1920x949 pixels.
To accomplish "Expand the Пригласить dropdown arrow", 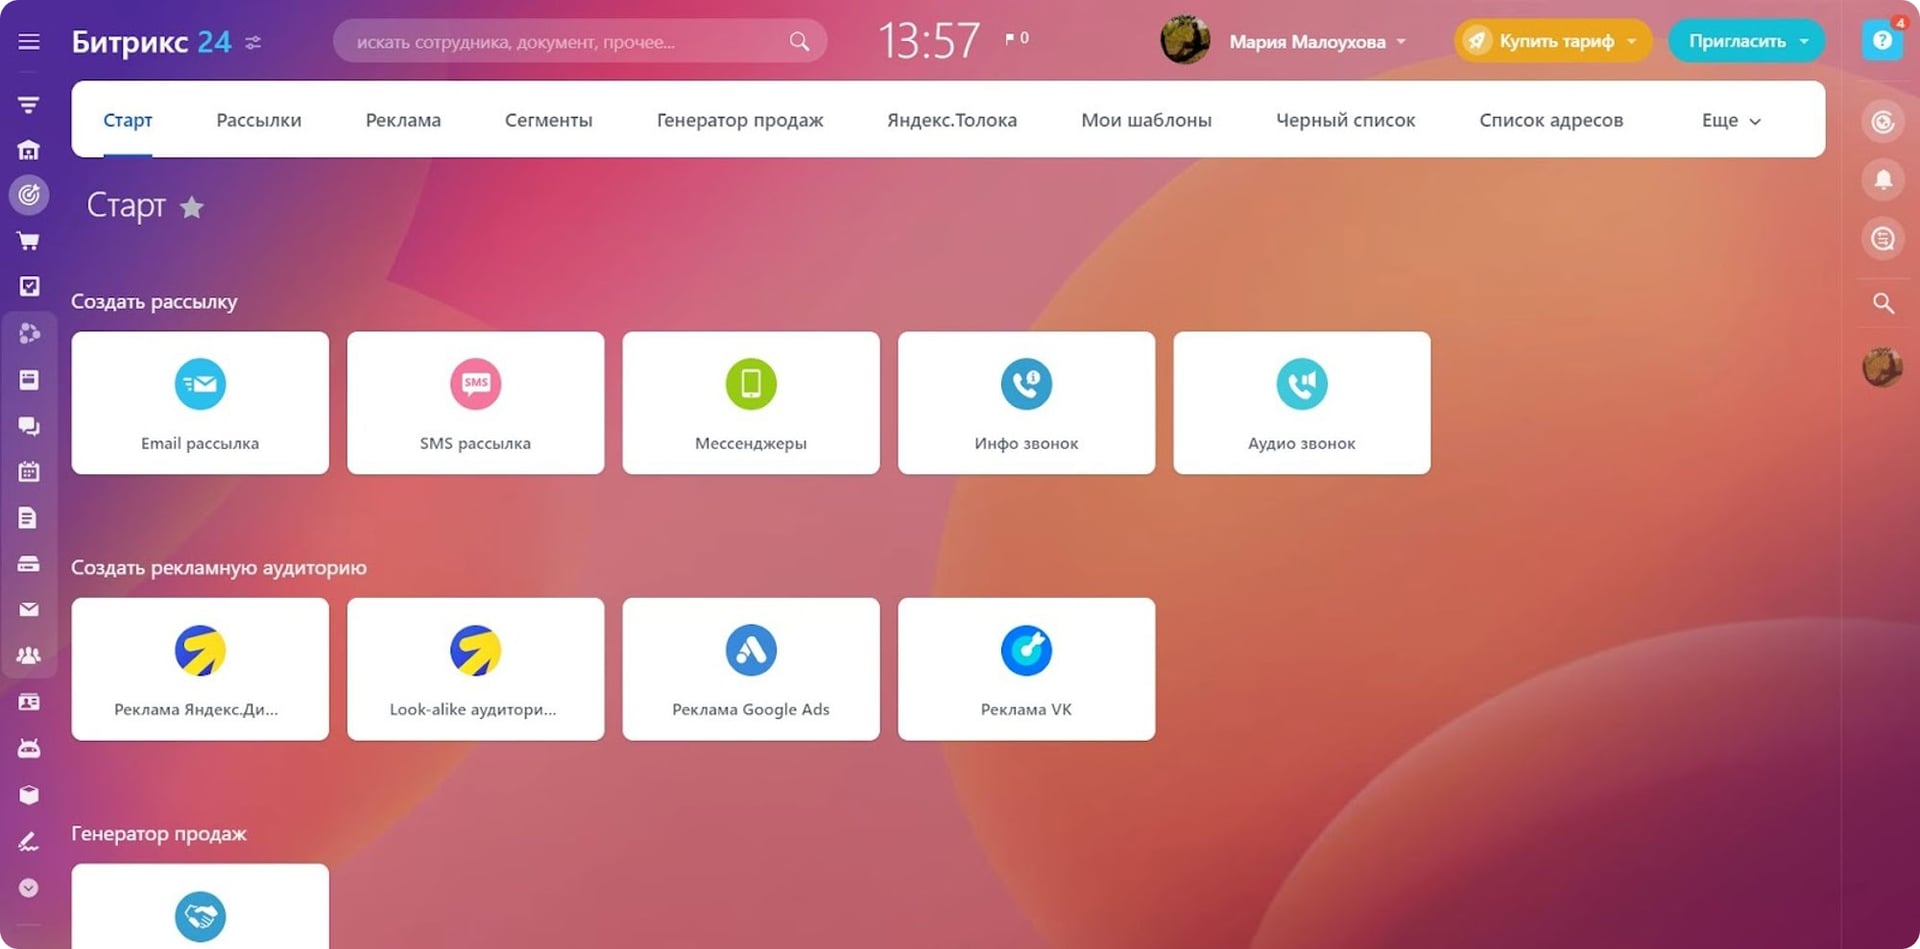I will pos(1804,42).
